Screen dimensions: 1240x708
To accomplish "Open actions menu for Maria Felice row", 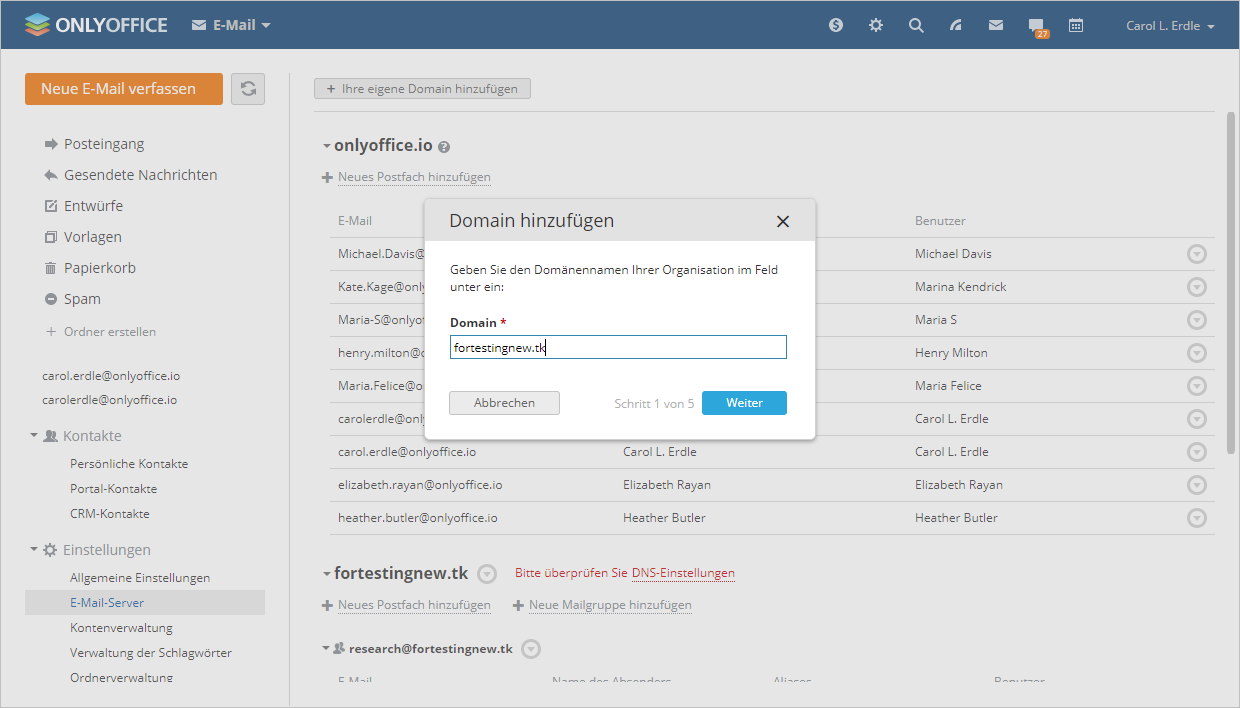I will pos(1196,386).
